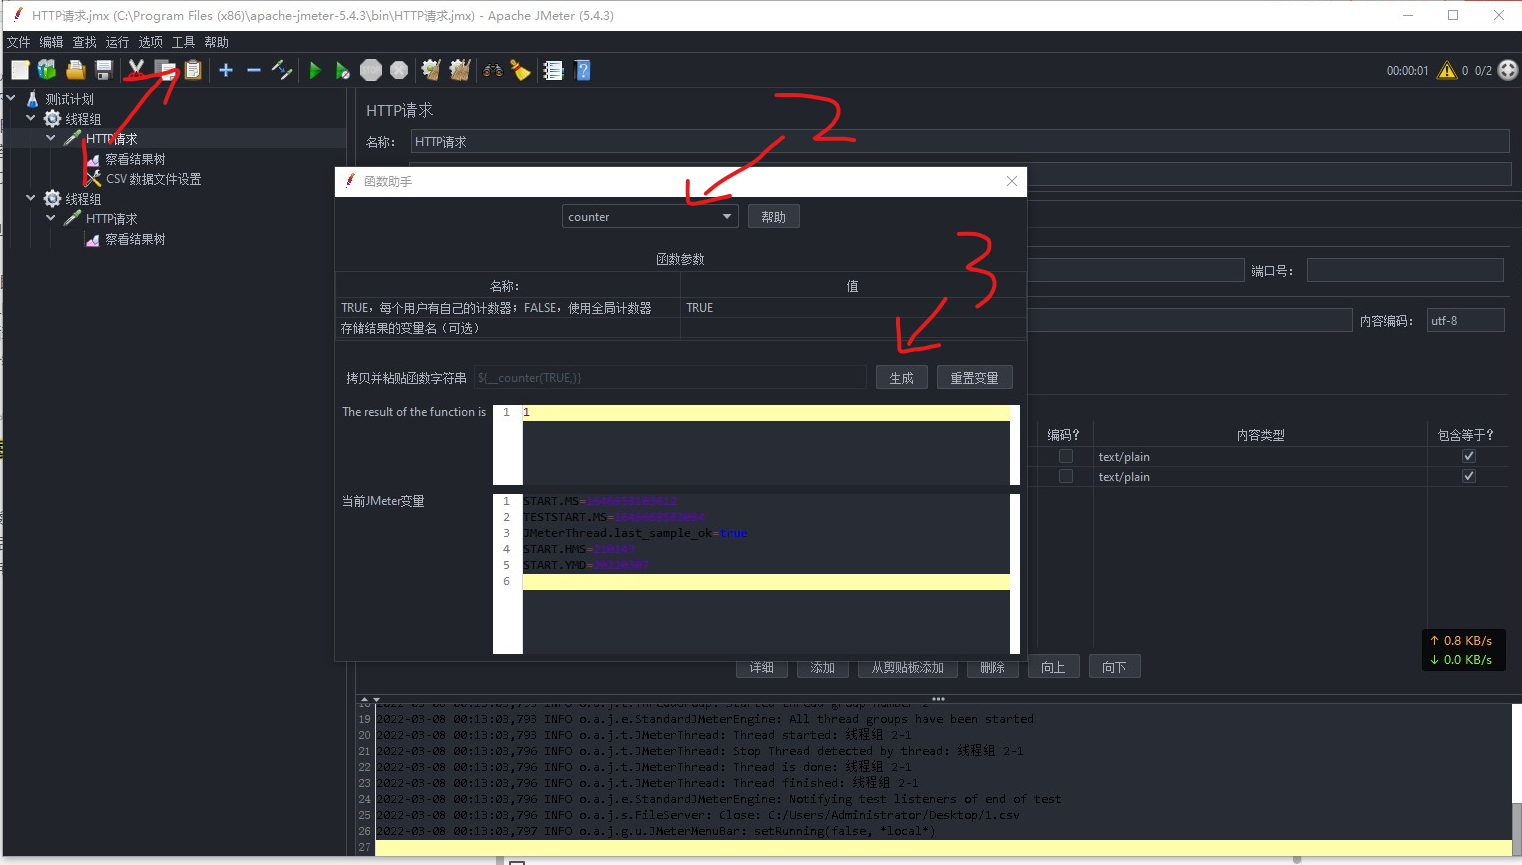
Task: Select 察看结果树 under first HTTP请求
Action: [x=135, y=159]
